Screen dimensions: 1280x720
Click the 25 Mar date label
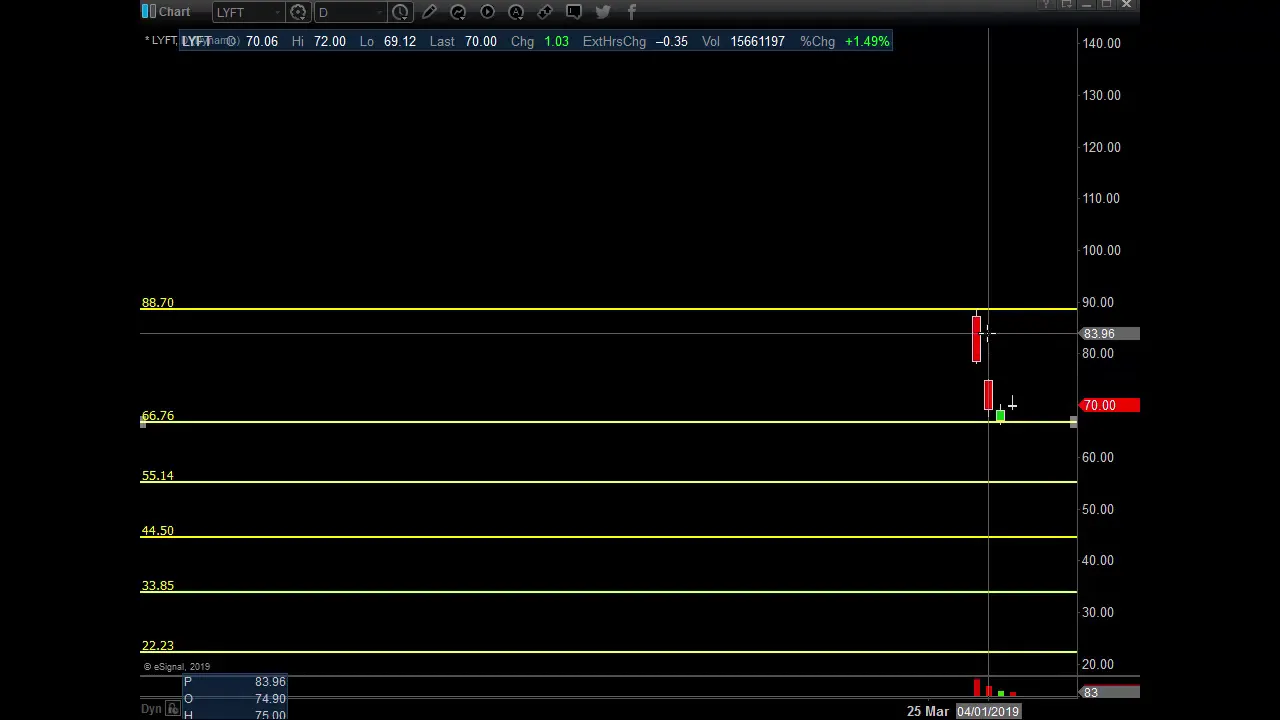click(928, 711)
